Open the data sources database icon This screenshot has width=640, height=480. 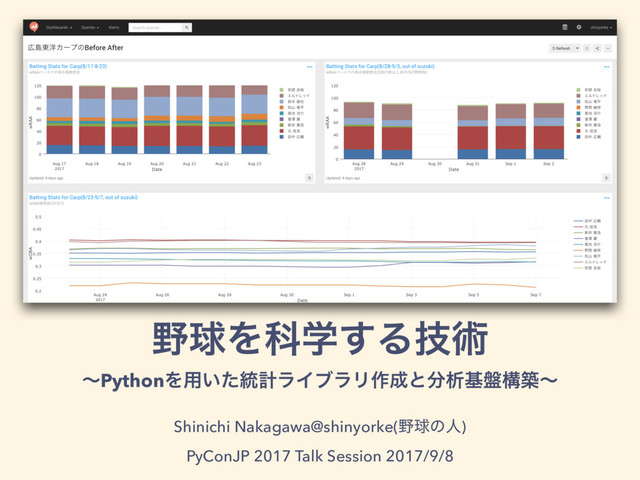[565, 27]
